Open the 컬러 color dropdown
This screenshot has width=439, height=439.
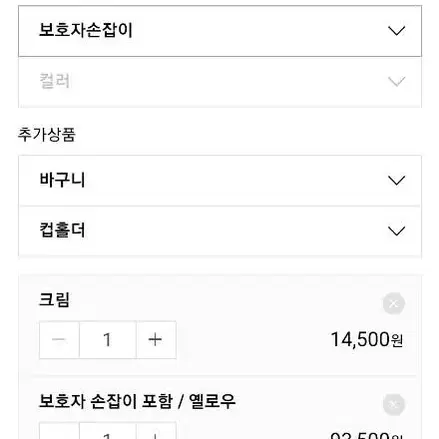[x=220, y=82]
